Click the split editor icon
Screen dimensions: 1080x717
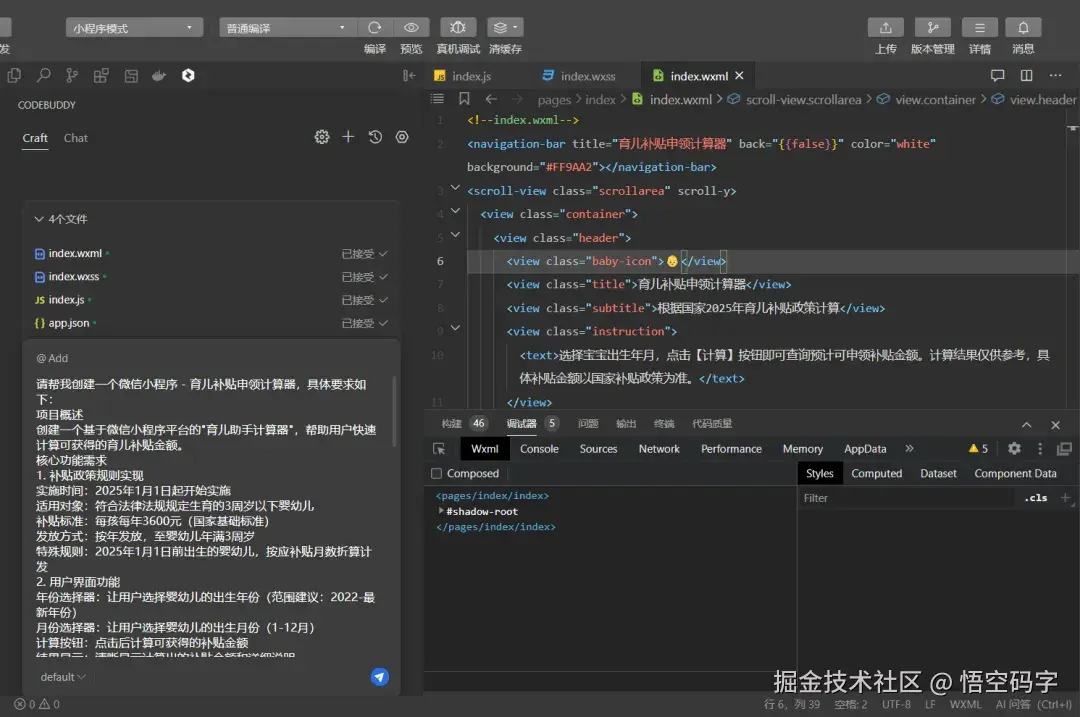click(1026, 76)
